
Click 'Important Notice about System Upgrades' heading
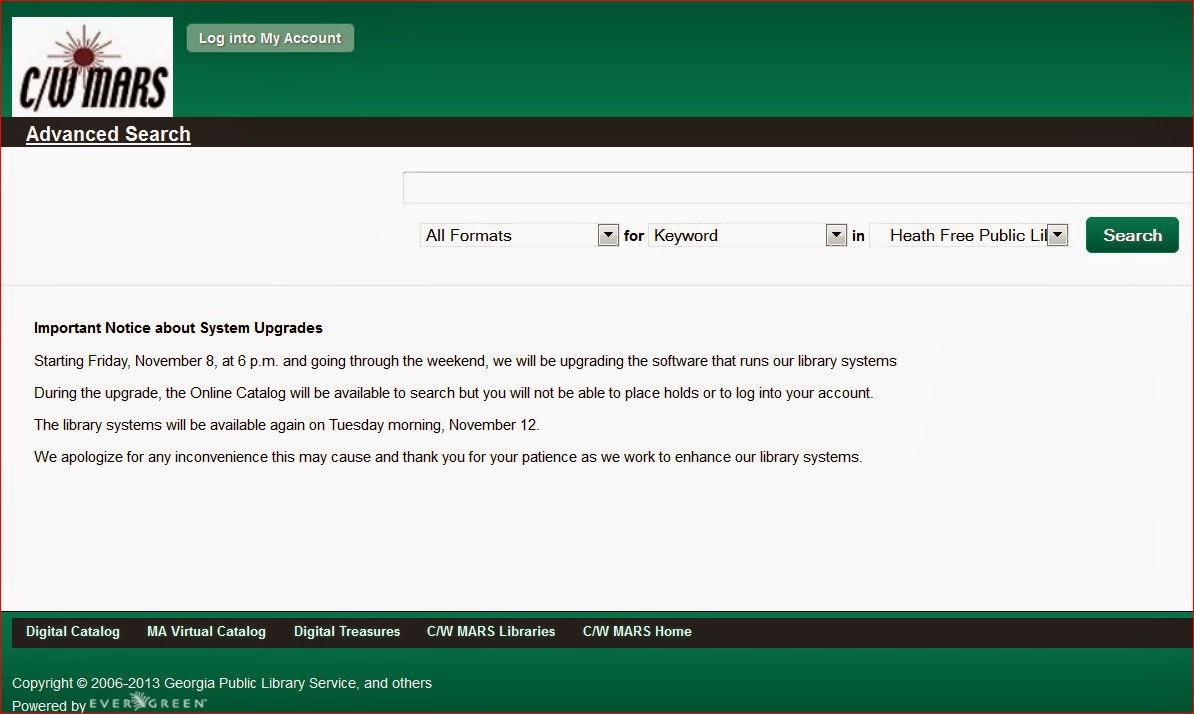(178, 328)
